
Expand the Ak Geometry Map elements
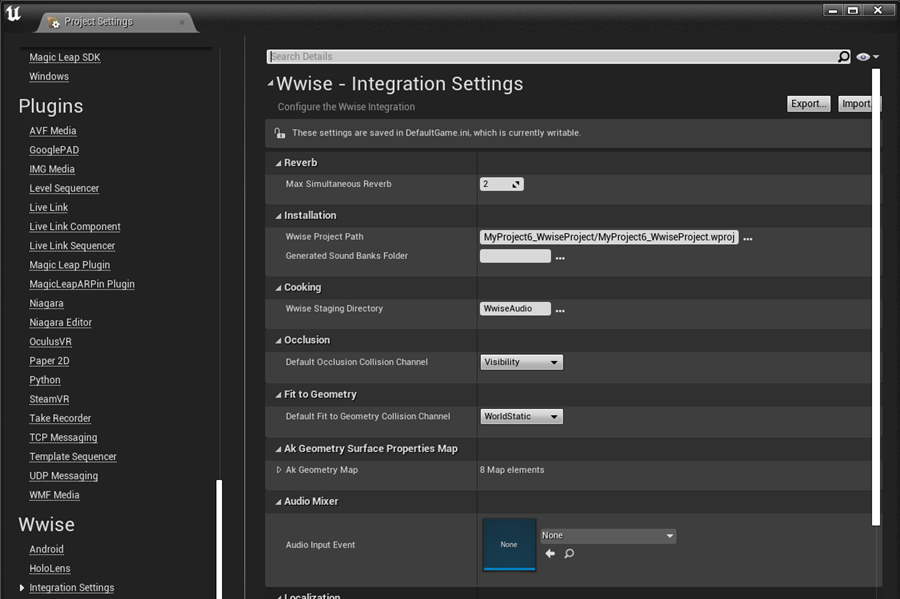tap(279, 470)
